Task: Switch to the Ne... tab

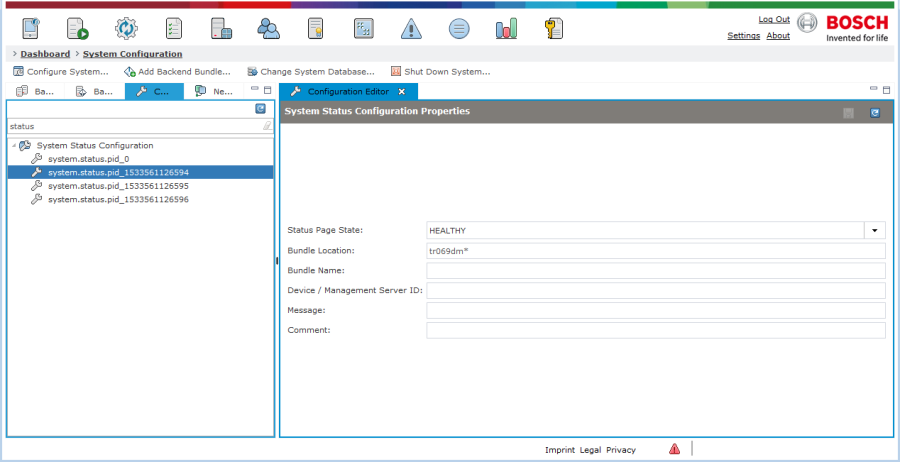Action: click(214, 91)
